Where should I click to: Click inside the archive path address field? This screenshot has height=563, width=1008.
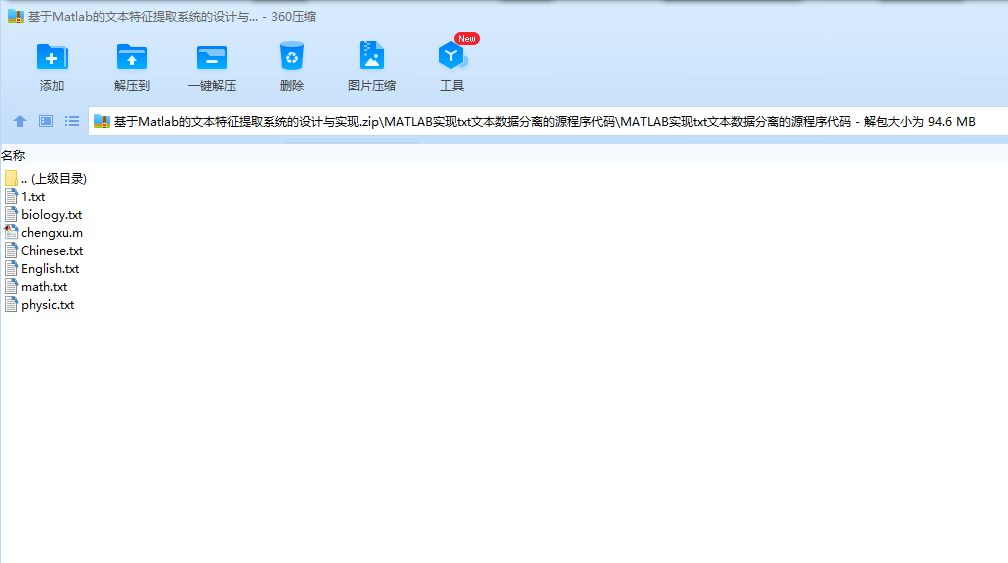548,121
